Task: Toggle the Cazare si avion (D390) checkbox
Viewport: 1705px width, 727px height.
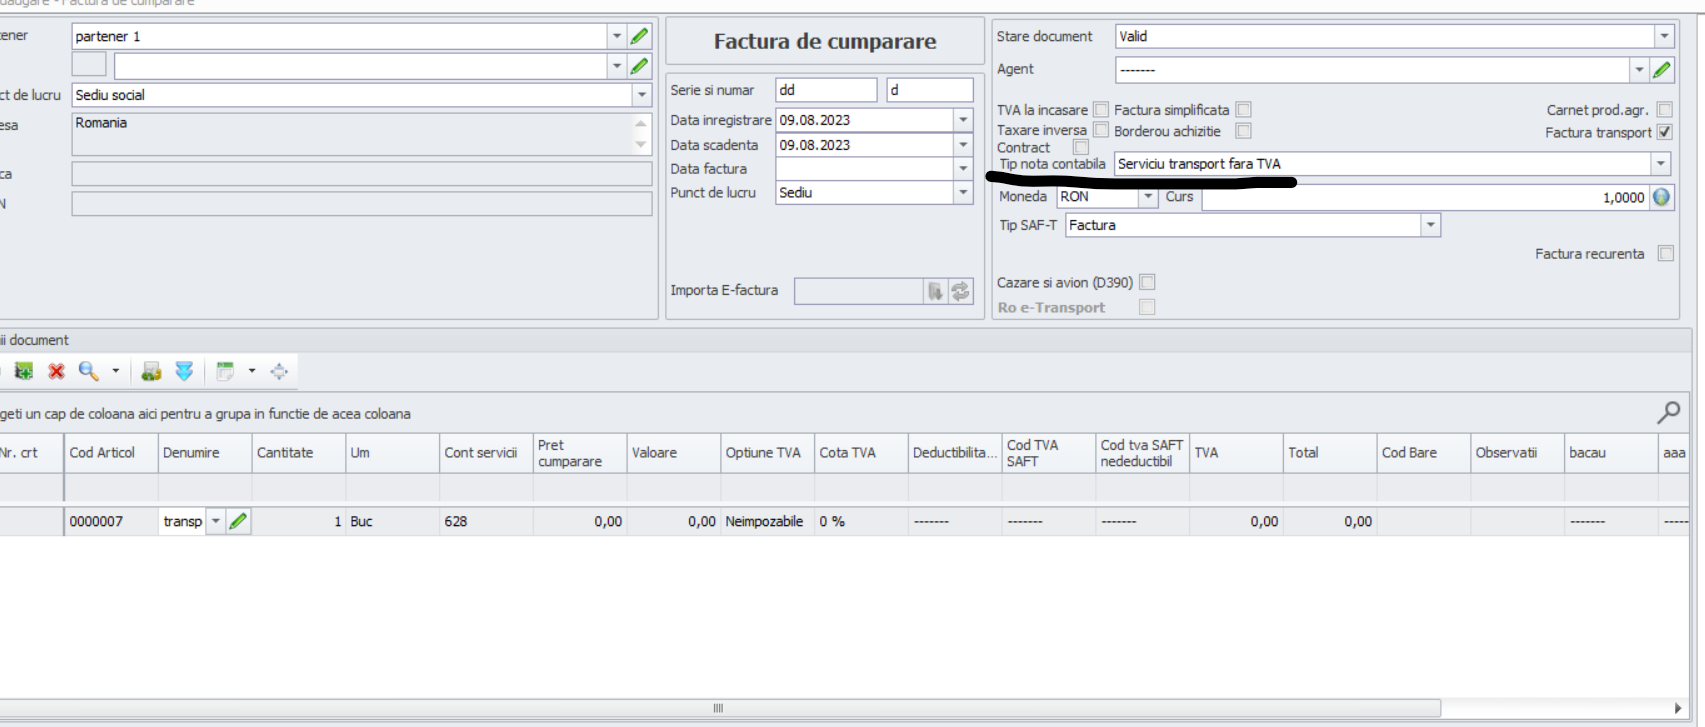Action: [1147, 283]
